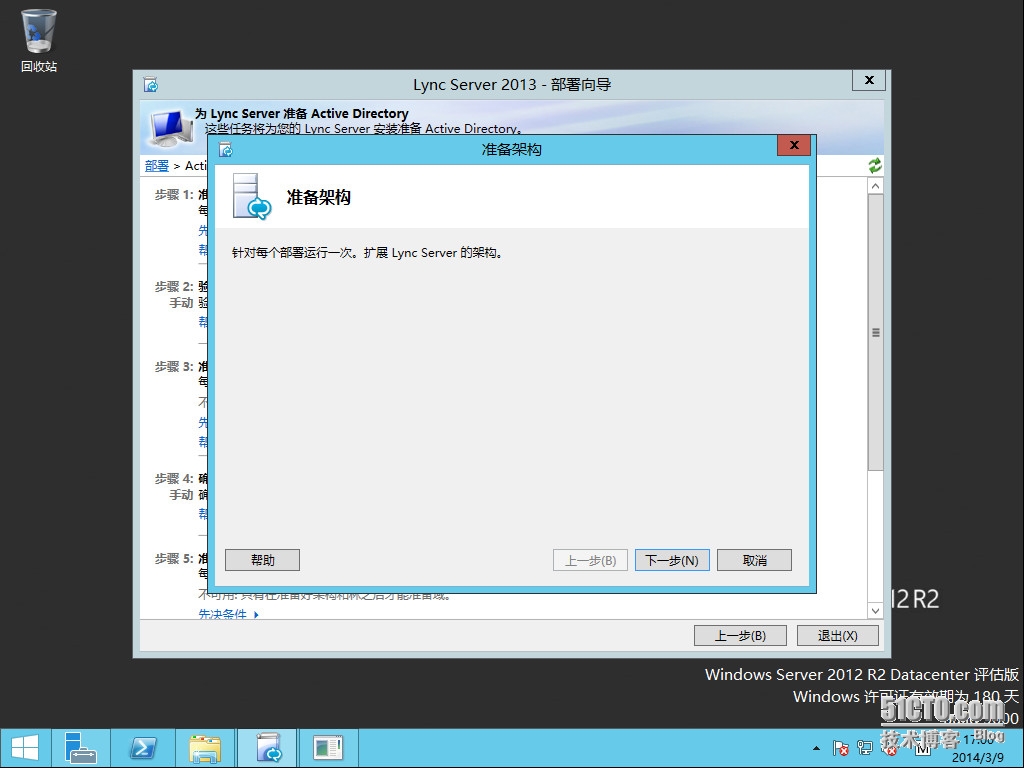The width and height of the screenshot is (1024, 768).
Task: Click the network tray icon
Action: click(x=865, y=748)
